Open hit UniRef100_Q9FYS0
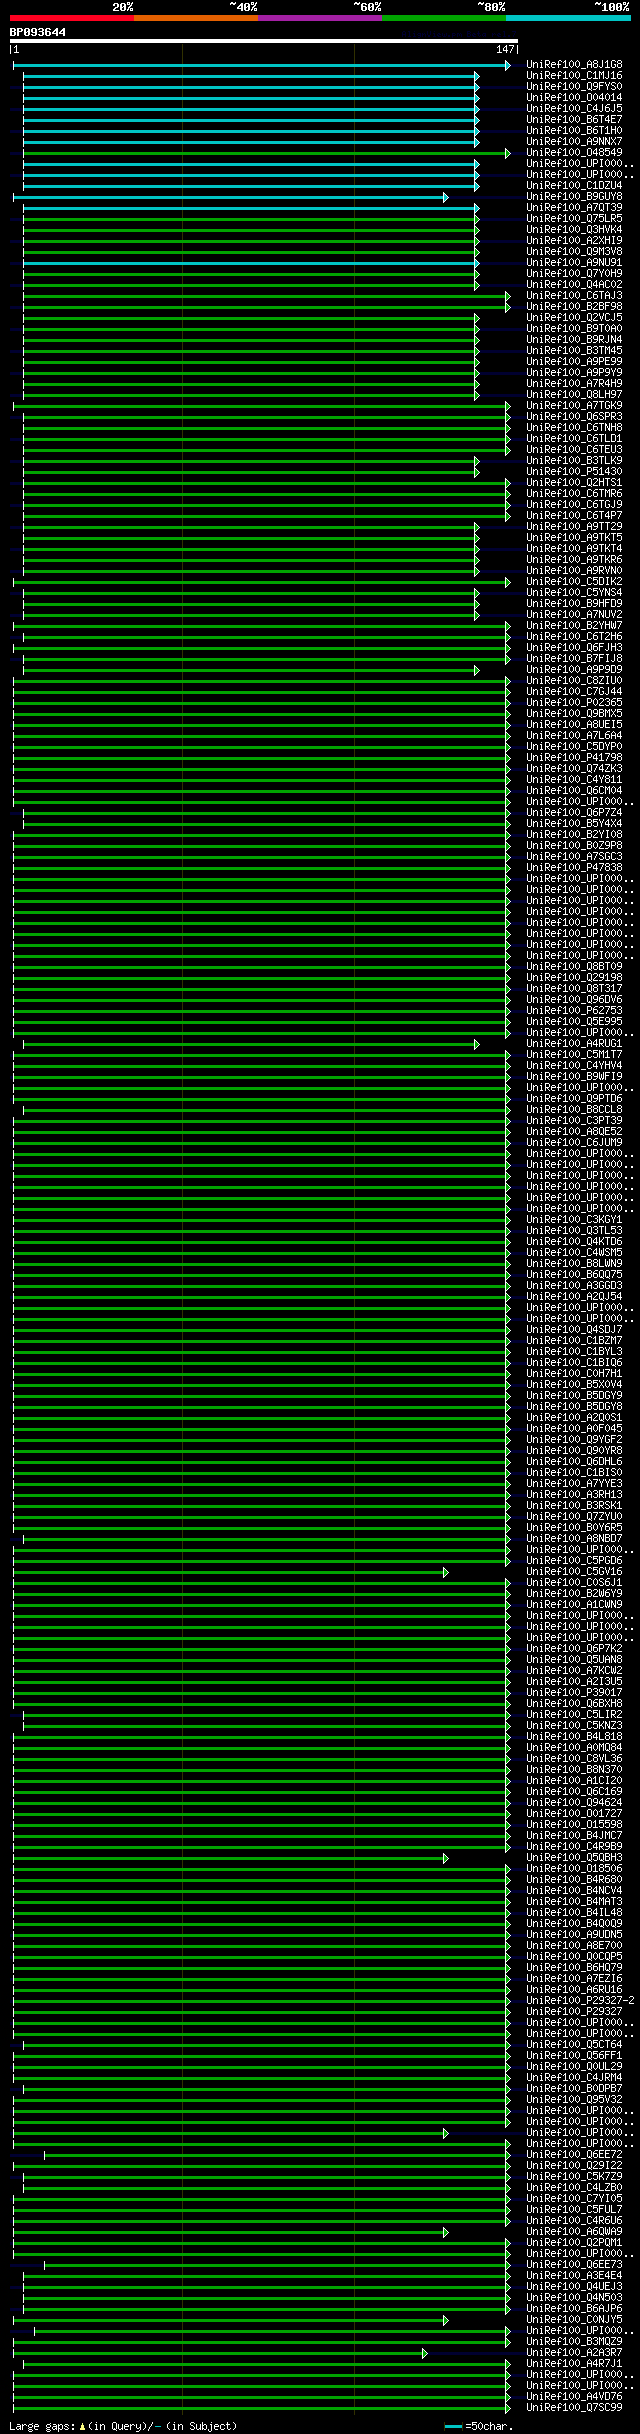The width and height of the screenshot is (640, 2434). point(574,87)
